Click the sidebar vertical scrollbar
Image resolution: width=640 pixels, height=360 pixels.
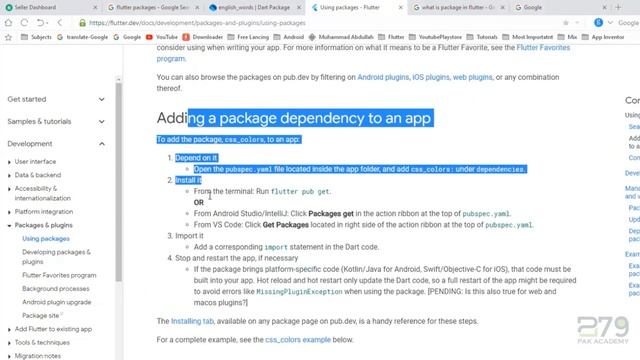pyautogui.click(x=118, y=182)
